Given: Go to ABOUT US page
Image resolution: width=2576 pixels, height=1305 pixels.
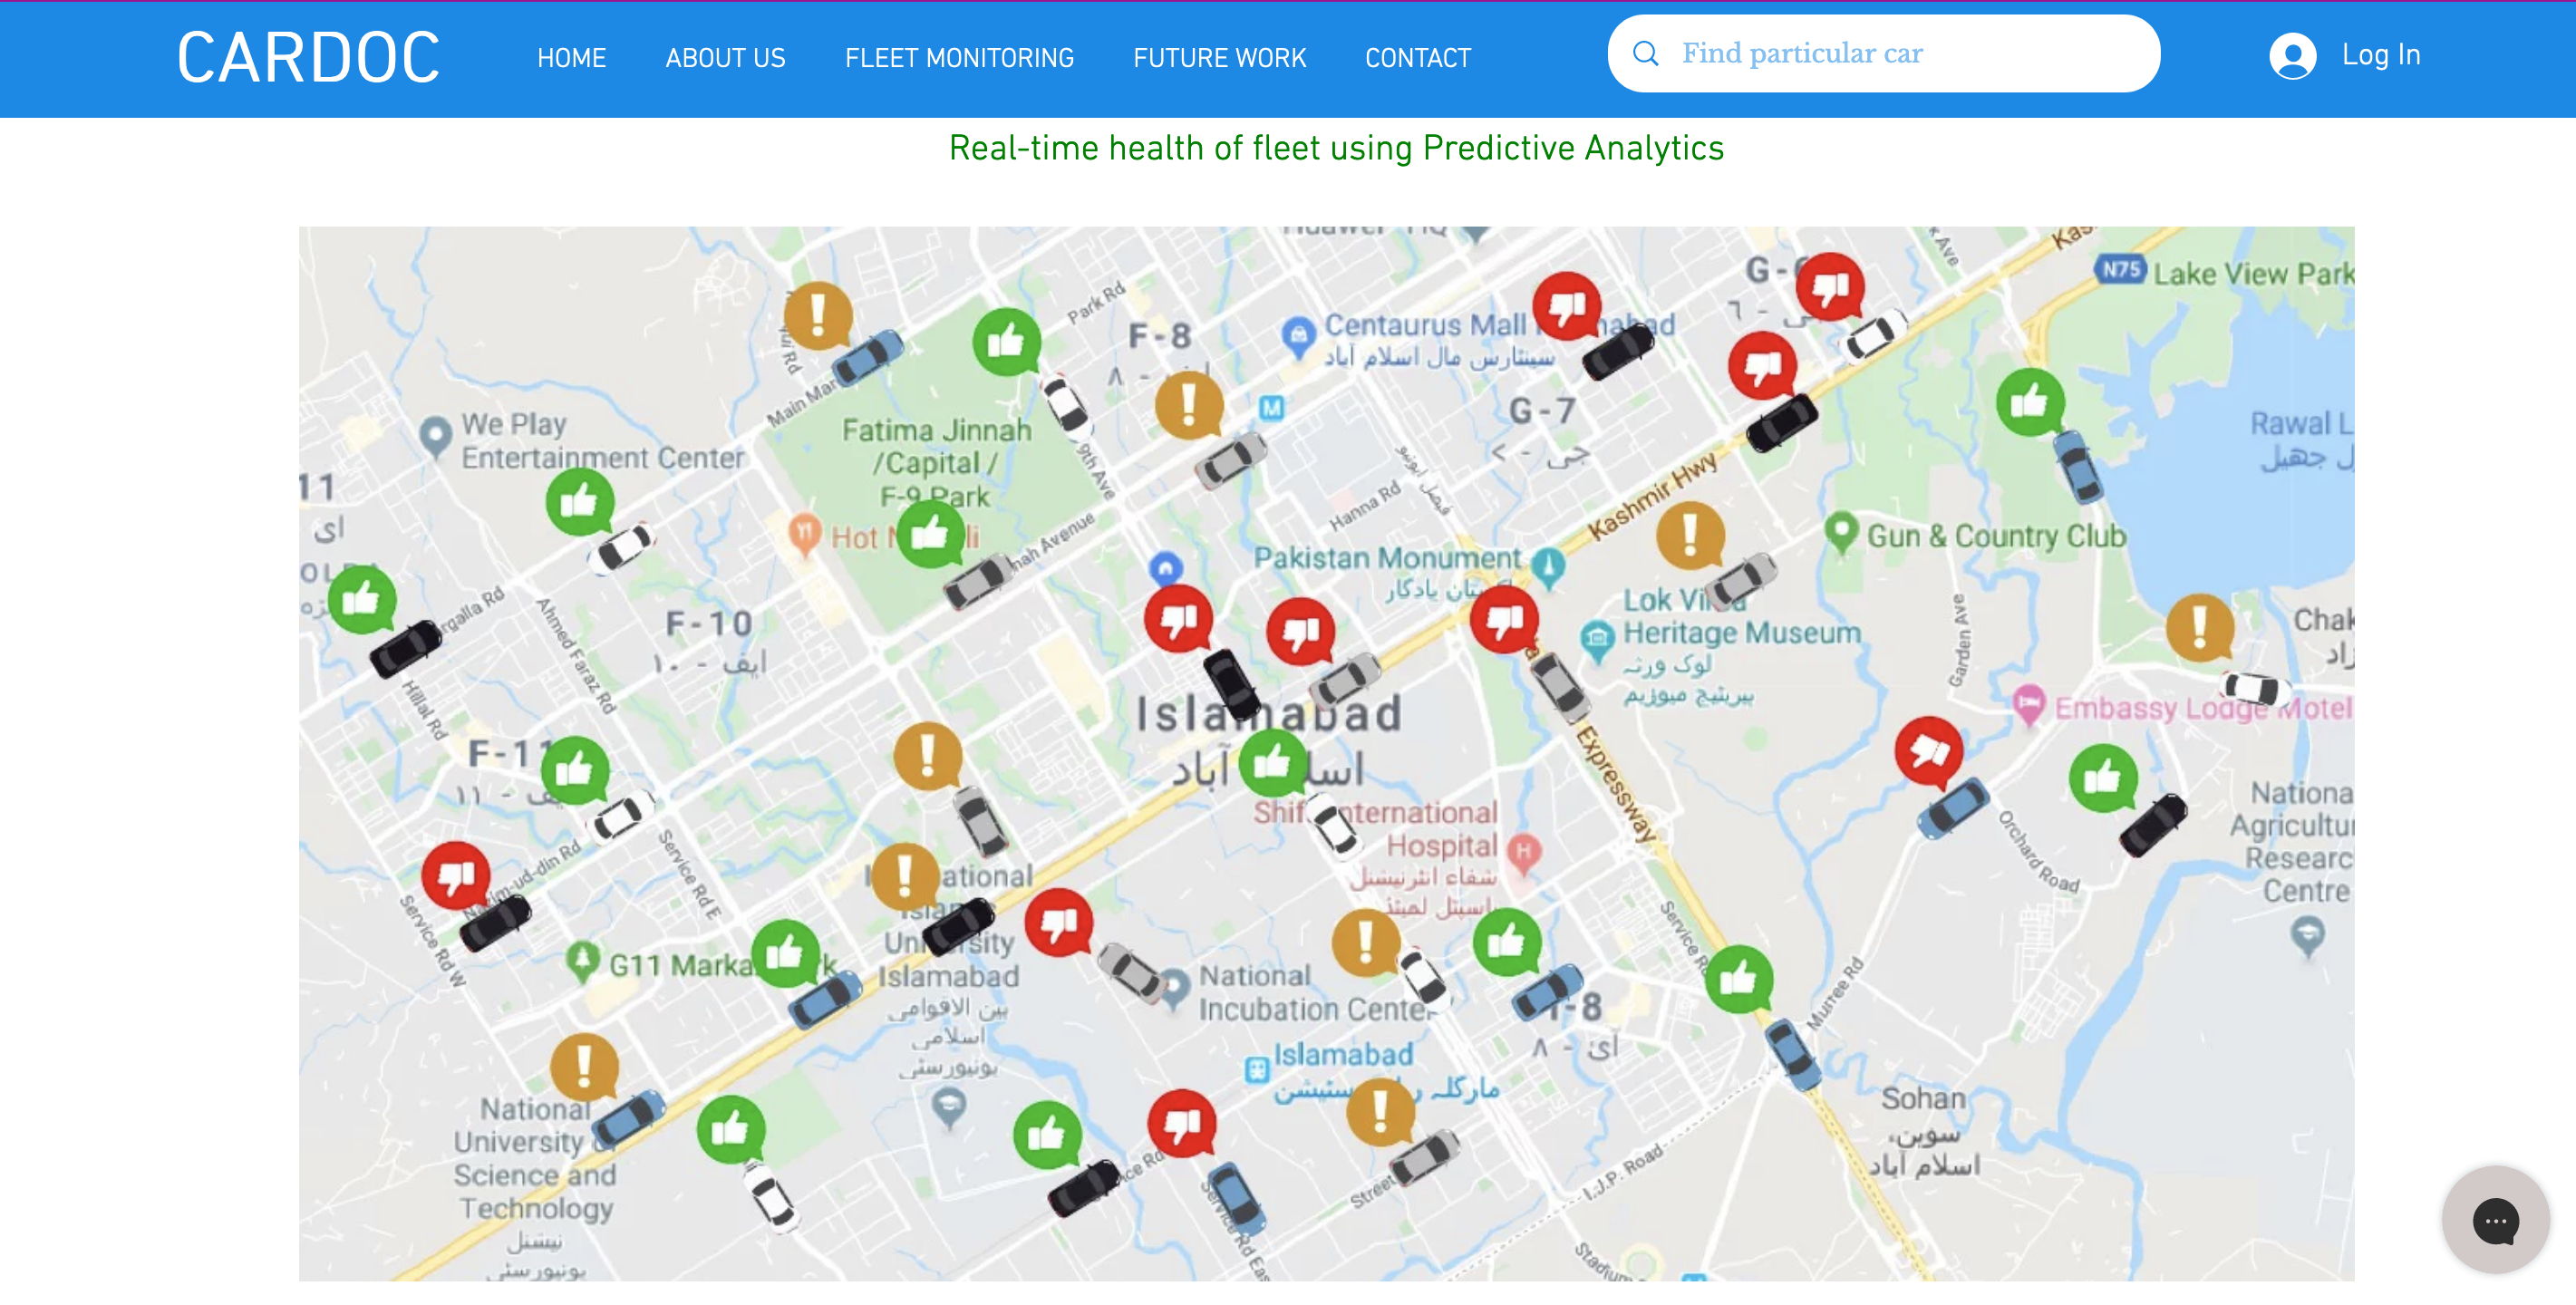Looking at the screenshot, I should coord(725,58).
